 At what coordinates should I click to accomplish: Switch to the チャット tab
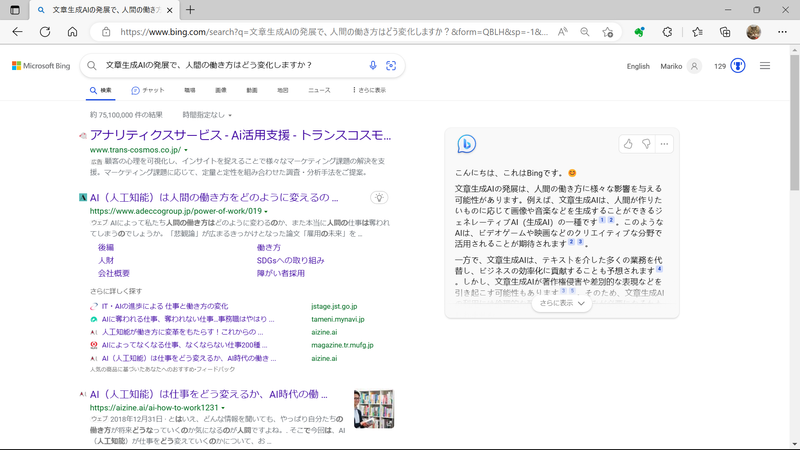(x=147, y=90)
